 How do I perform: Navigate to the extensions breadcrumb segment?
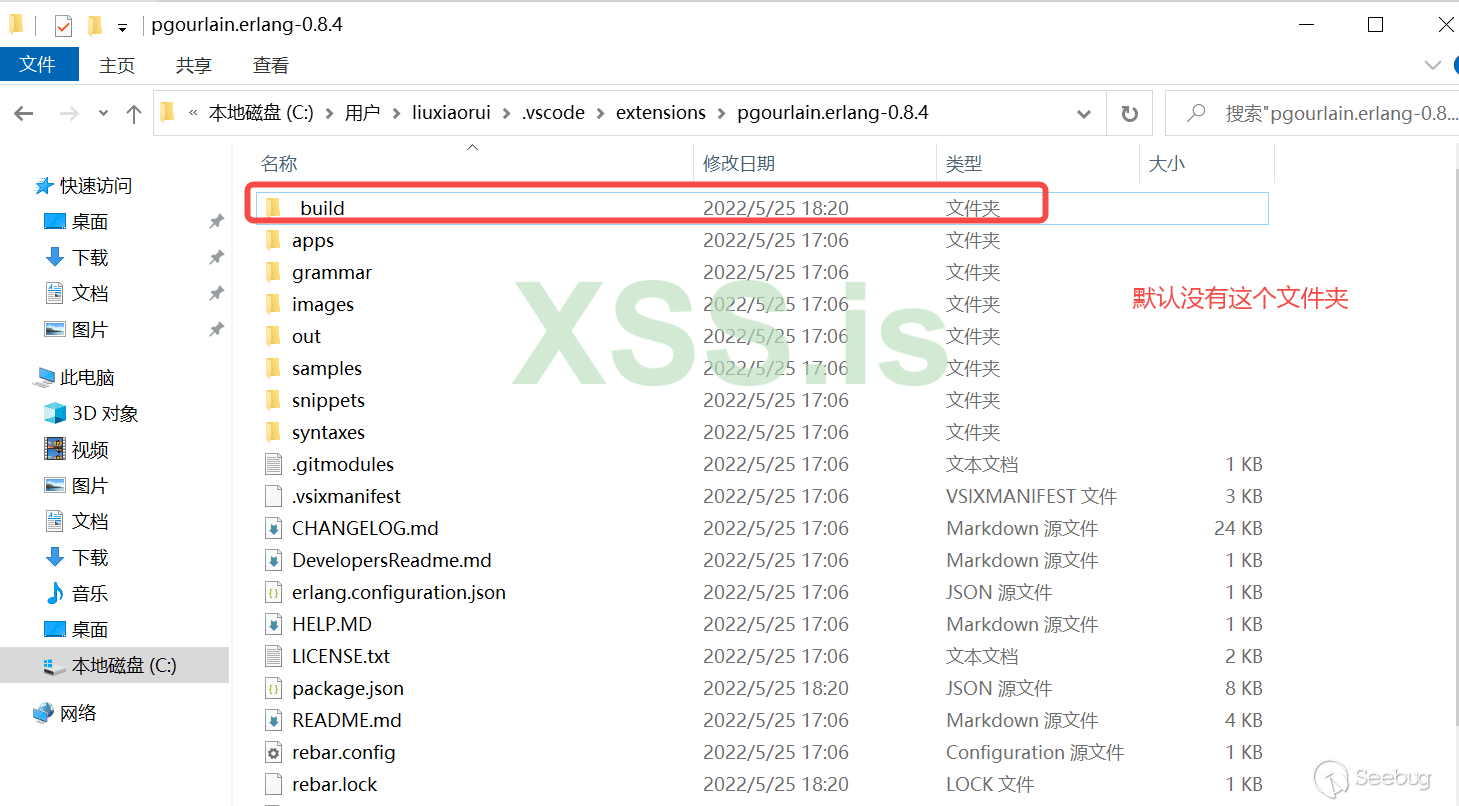coord(661,113)
